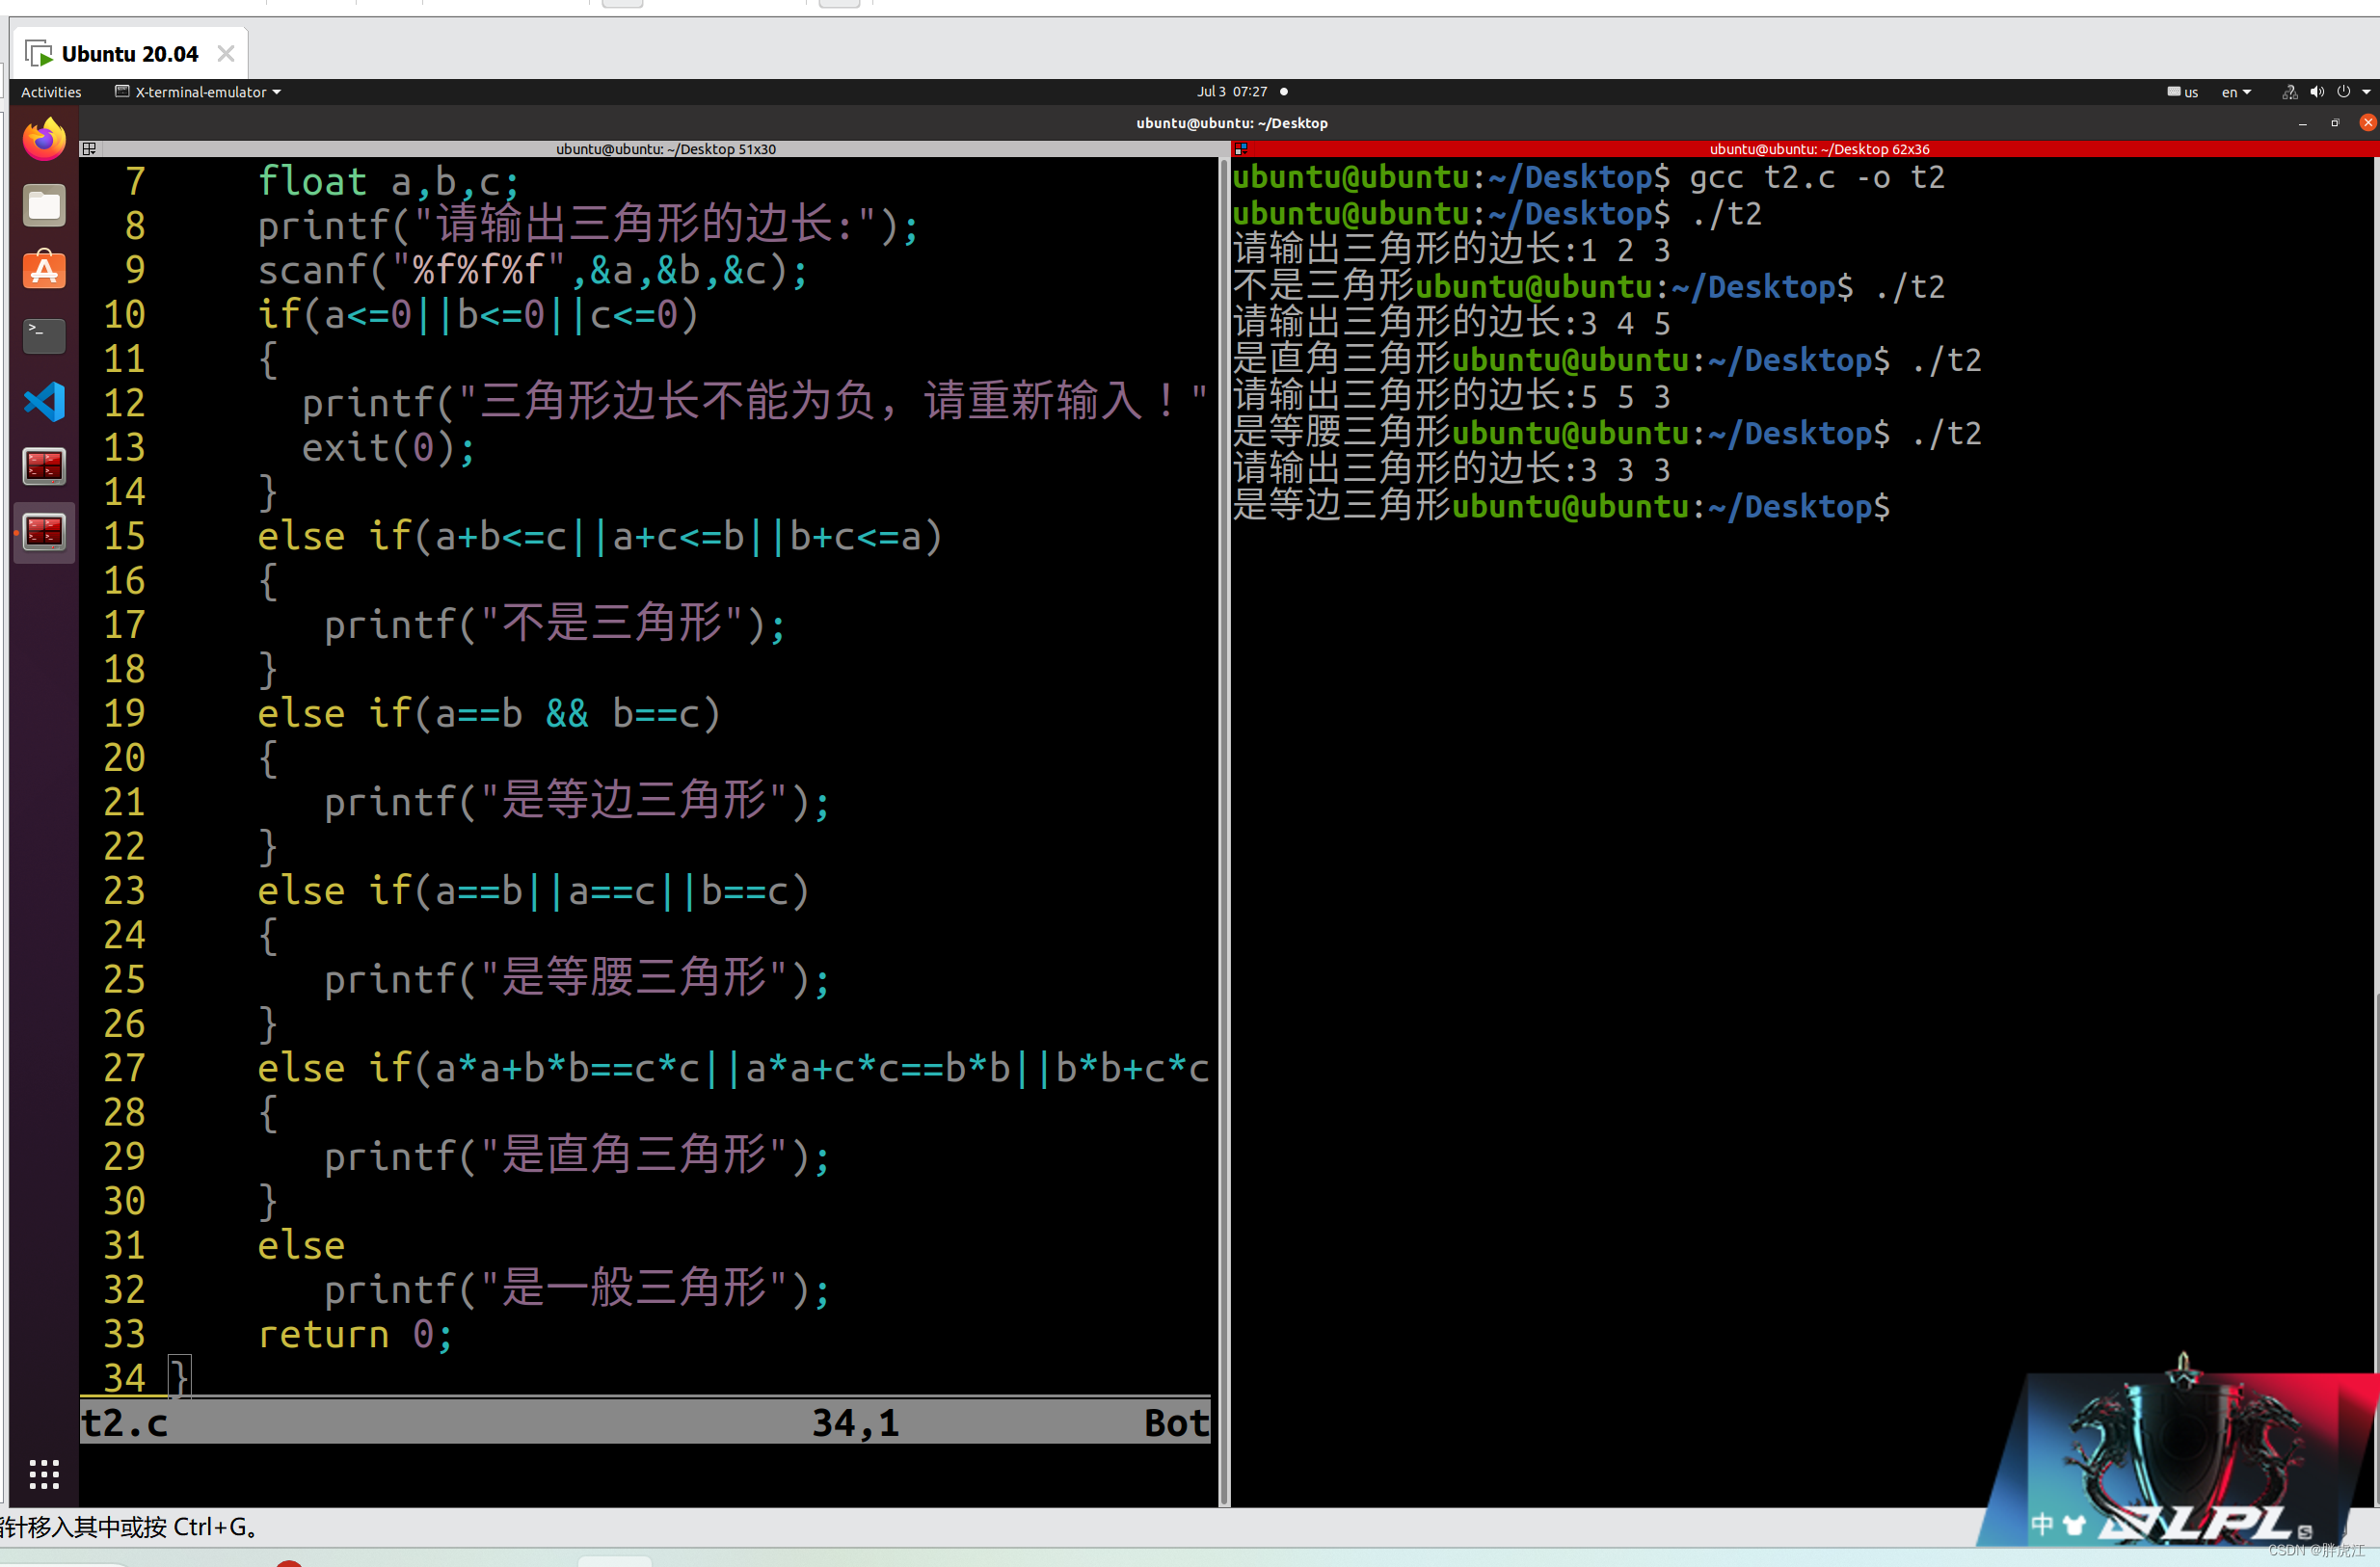This screenshot has width=2380, height=1567.
Task: Click the Activities menu
Action: (x=51, y=92)
